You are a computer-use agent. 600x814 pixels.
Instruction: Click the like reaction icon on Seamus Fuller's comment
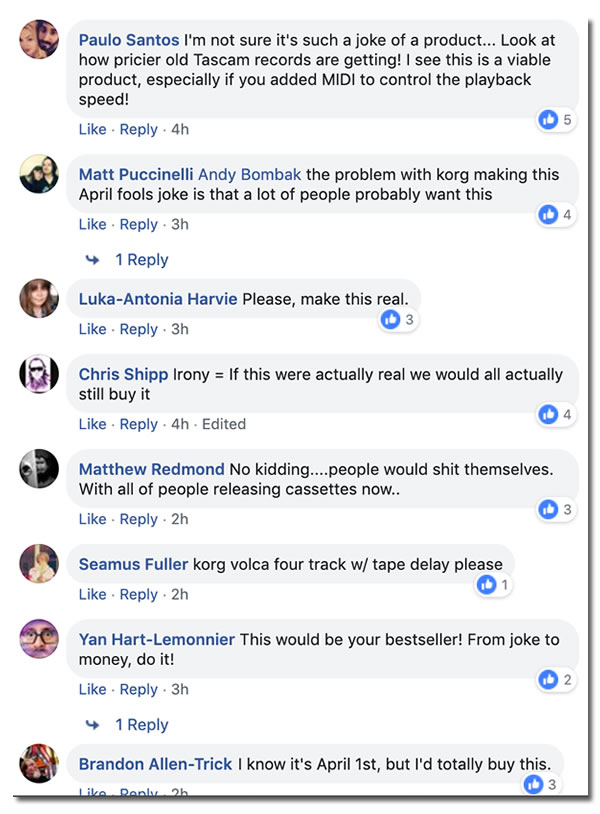click(487, 584)
